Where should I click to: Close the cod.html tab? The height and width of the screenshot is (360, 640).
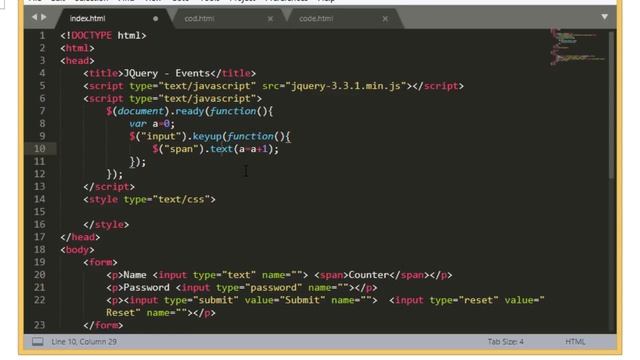(270, 19)
